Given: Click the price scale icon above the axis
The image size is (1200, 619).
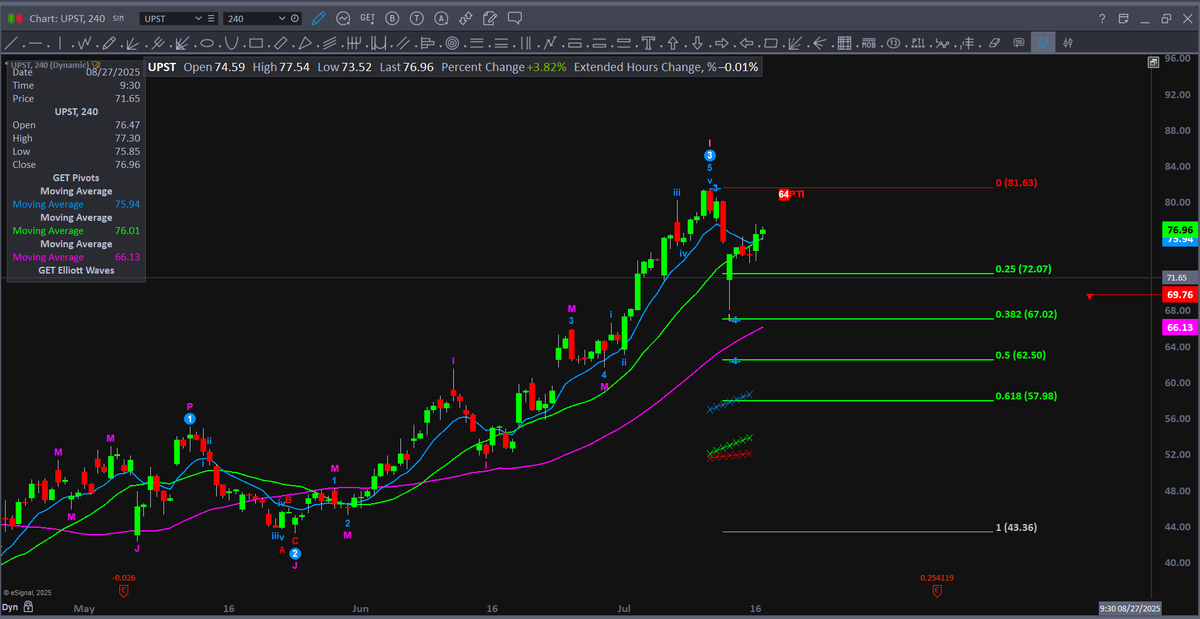Looking at the screenshot, I should 1154,61.
